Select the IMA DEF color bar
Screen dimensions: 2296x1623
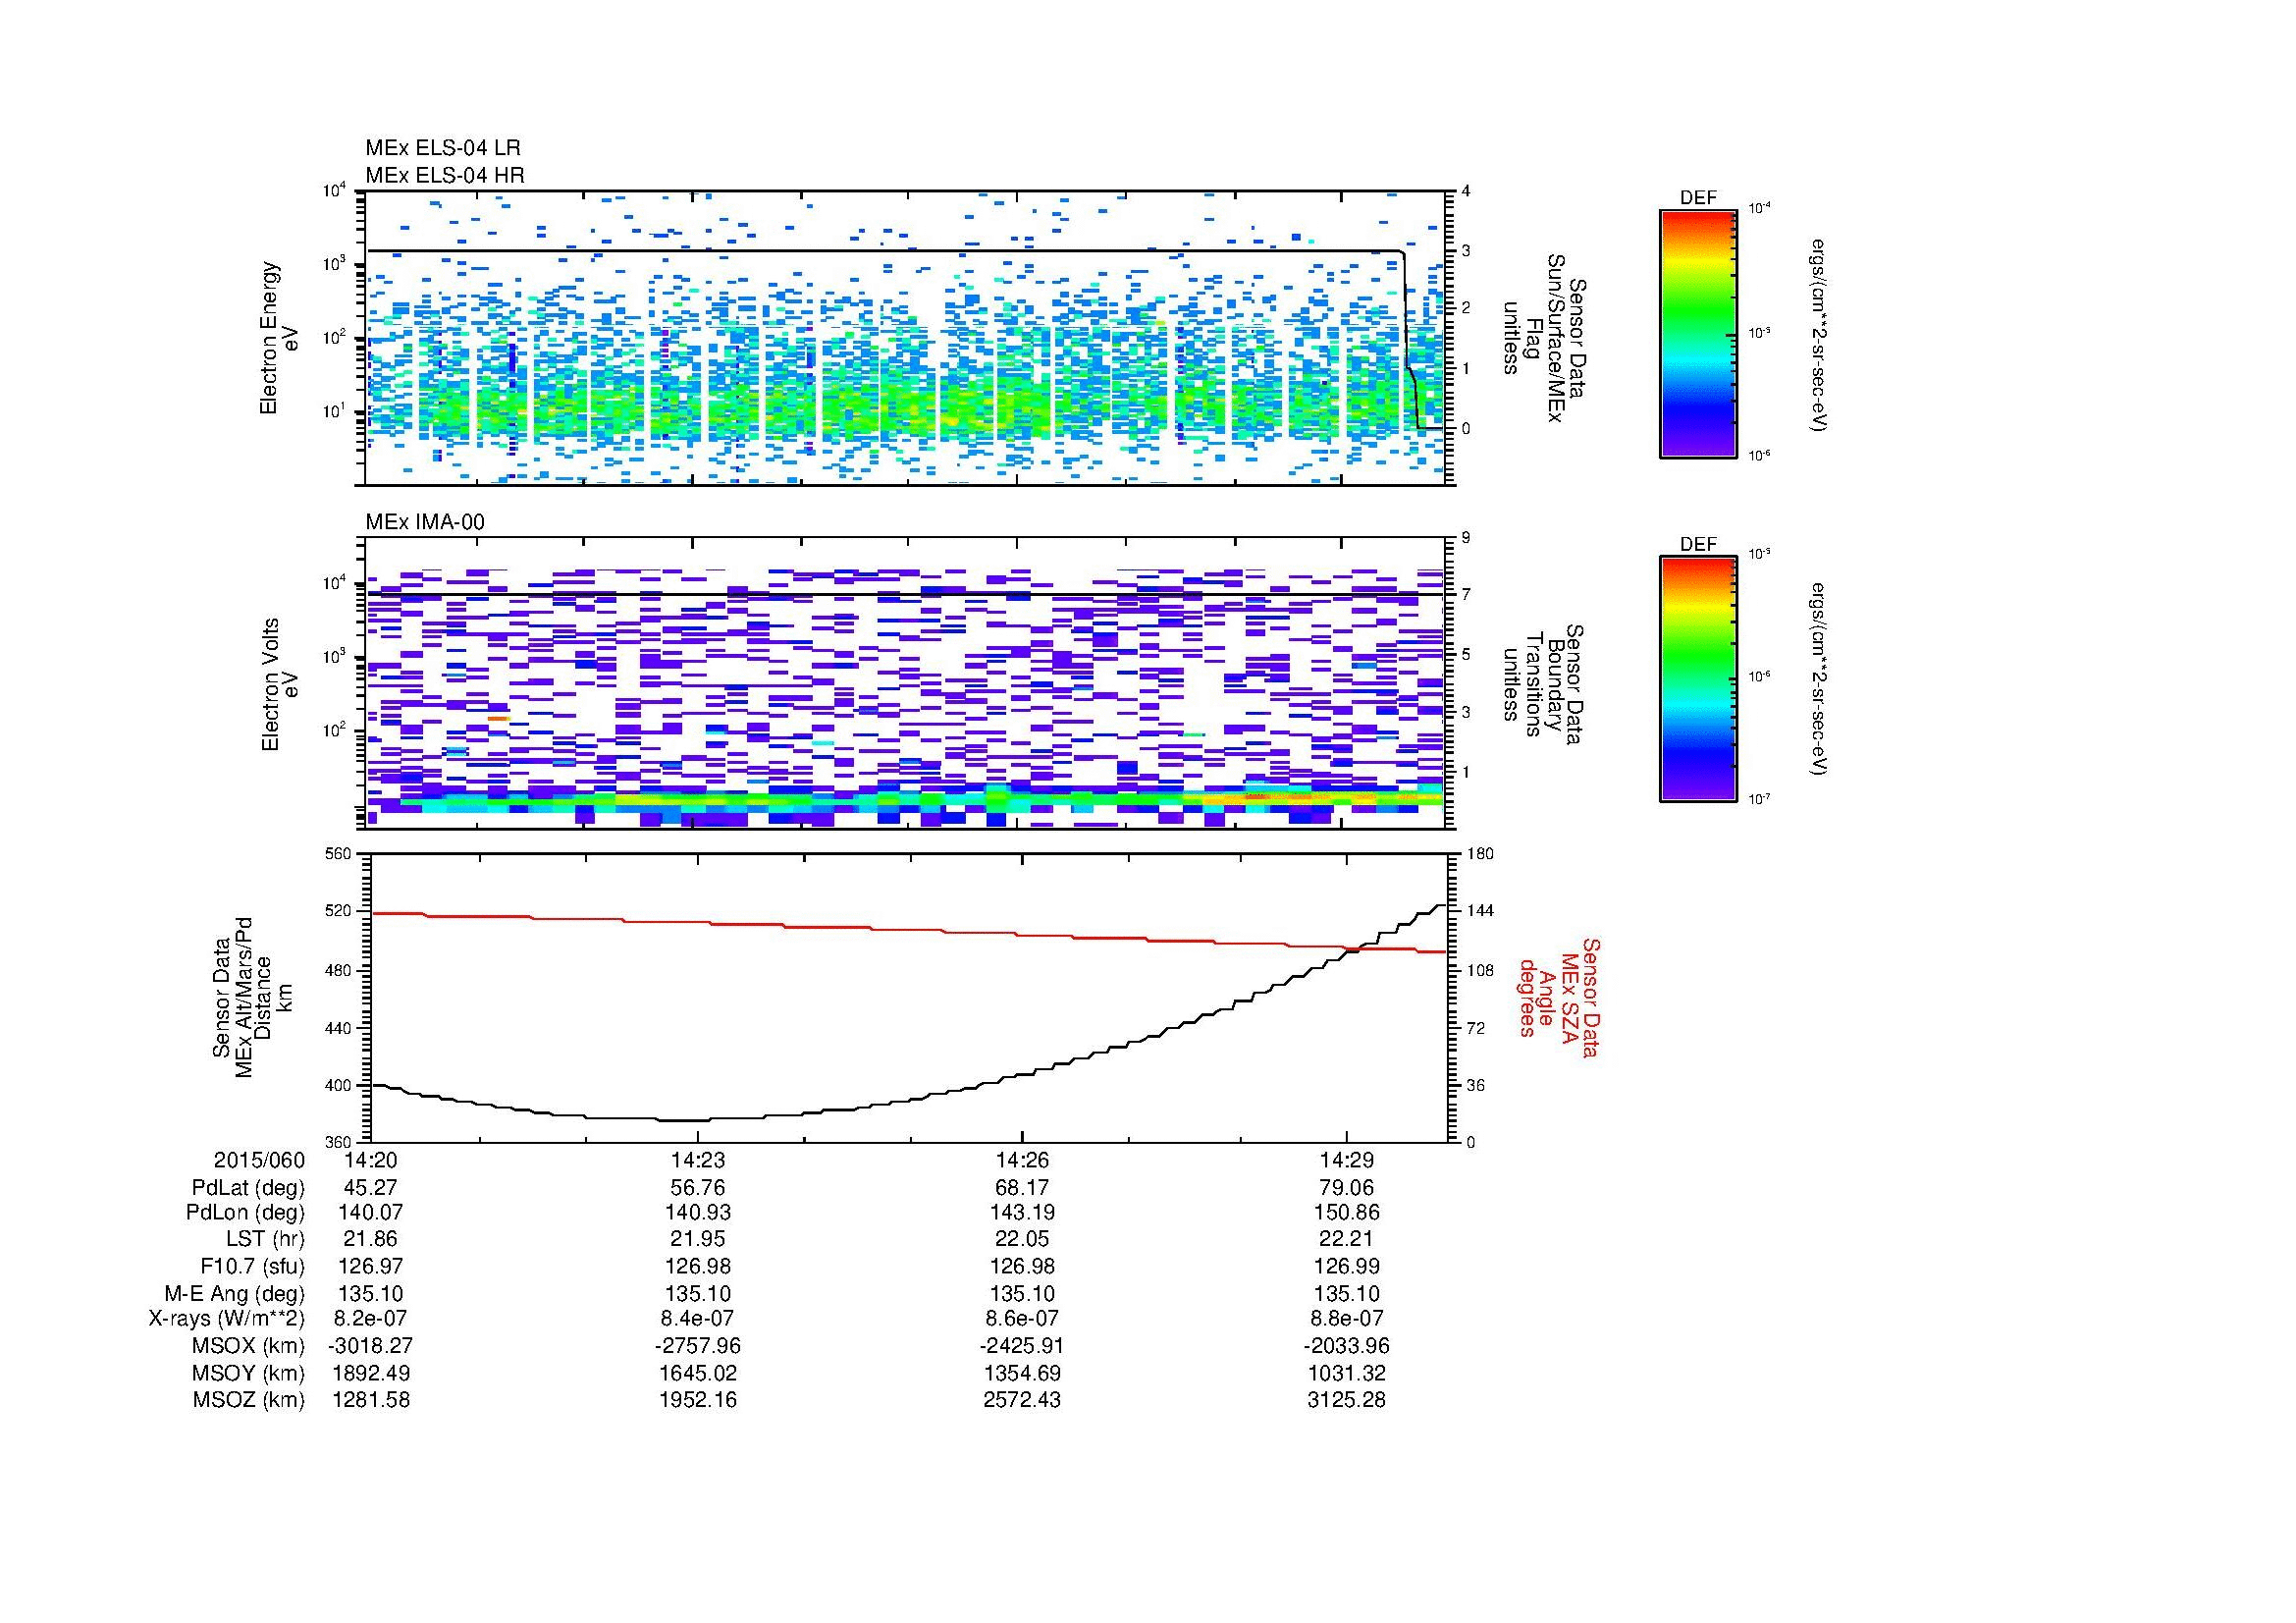pyautogui.click(x=1698, y=679)
